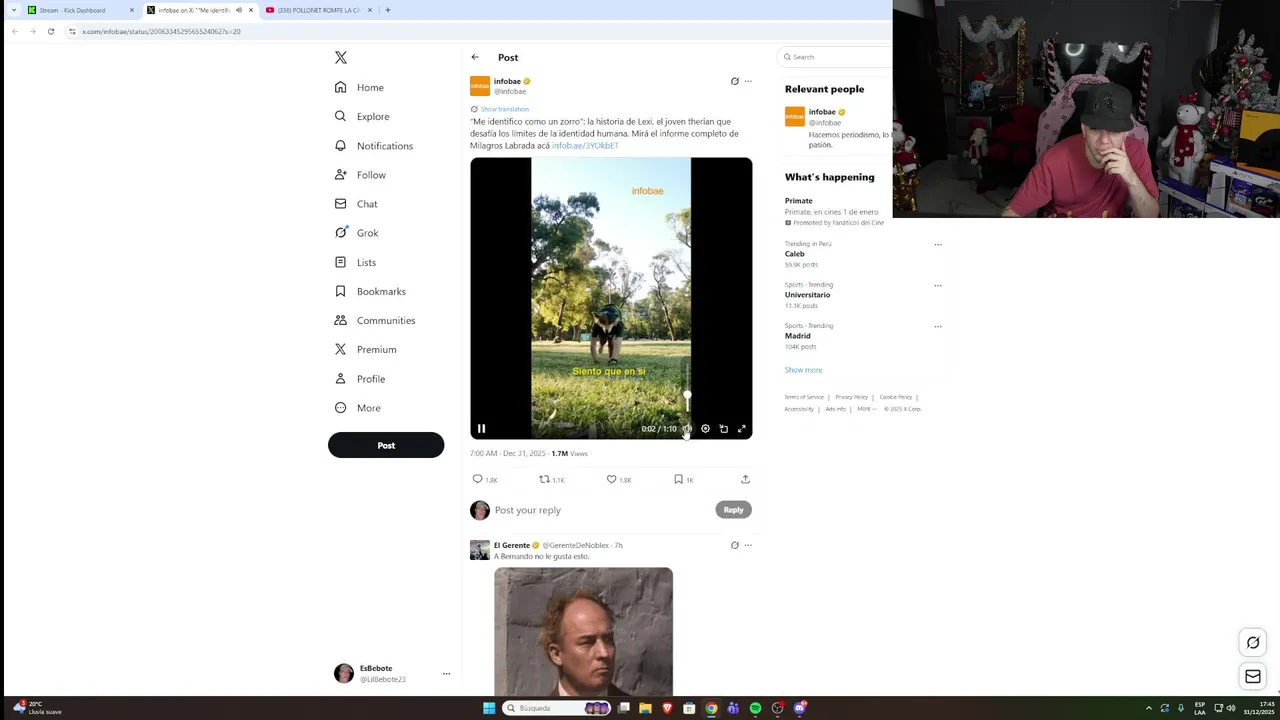Open Brave browser from taskbar
The image size is (1280, 720).
point(667,708)
